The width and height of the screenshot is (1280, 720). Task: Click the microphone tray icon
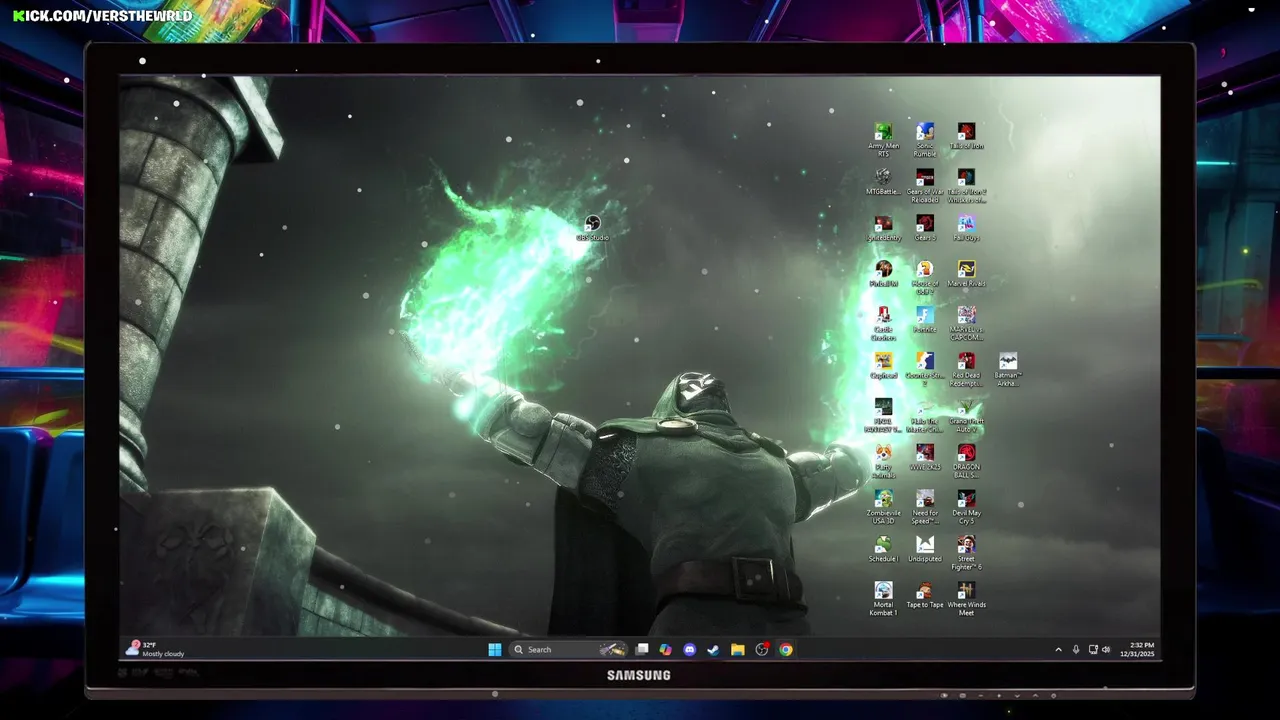coord(1076,650)
